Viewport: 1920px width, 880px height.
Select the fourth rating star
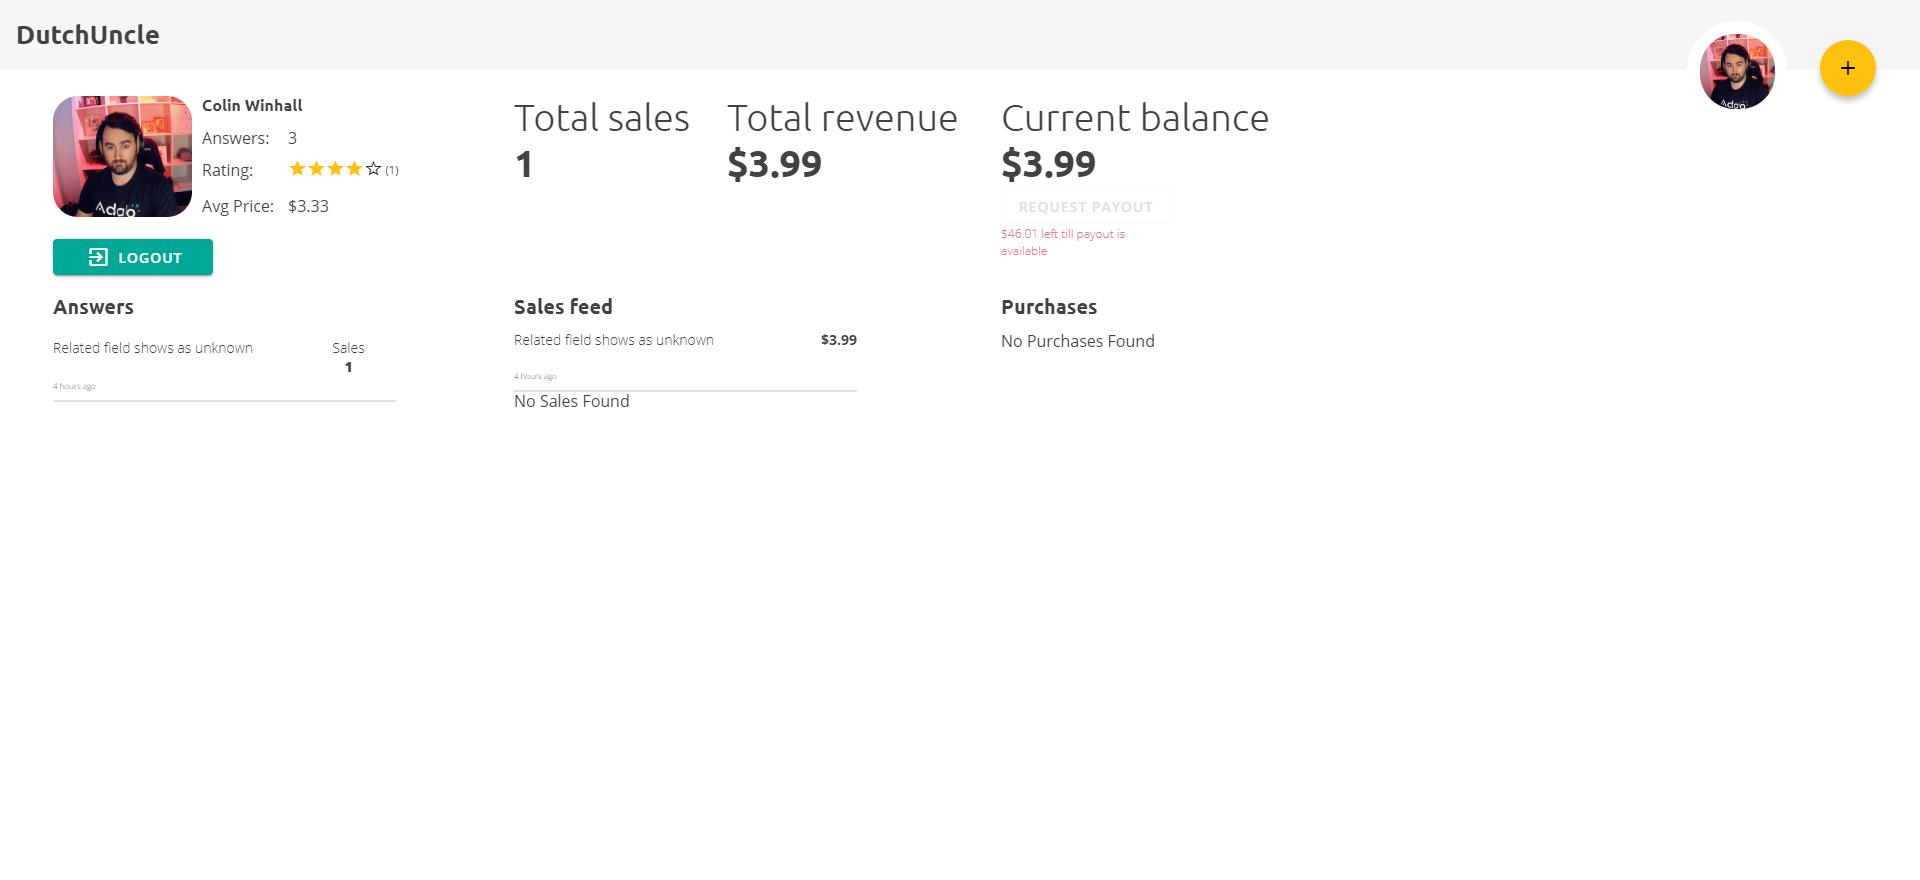[354, 169]
